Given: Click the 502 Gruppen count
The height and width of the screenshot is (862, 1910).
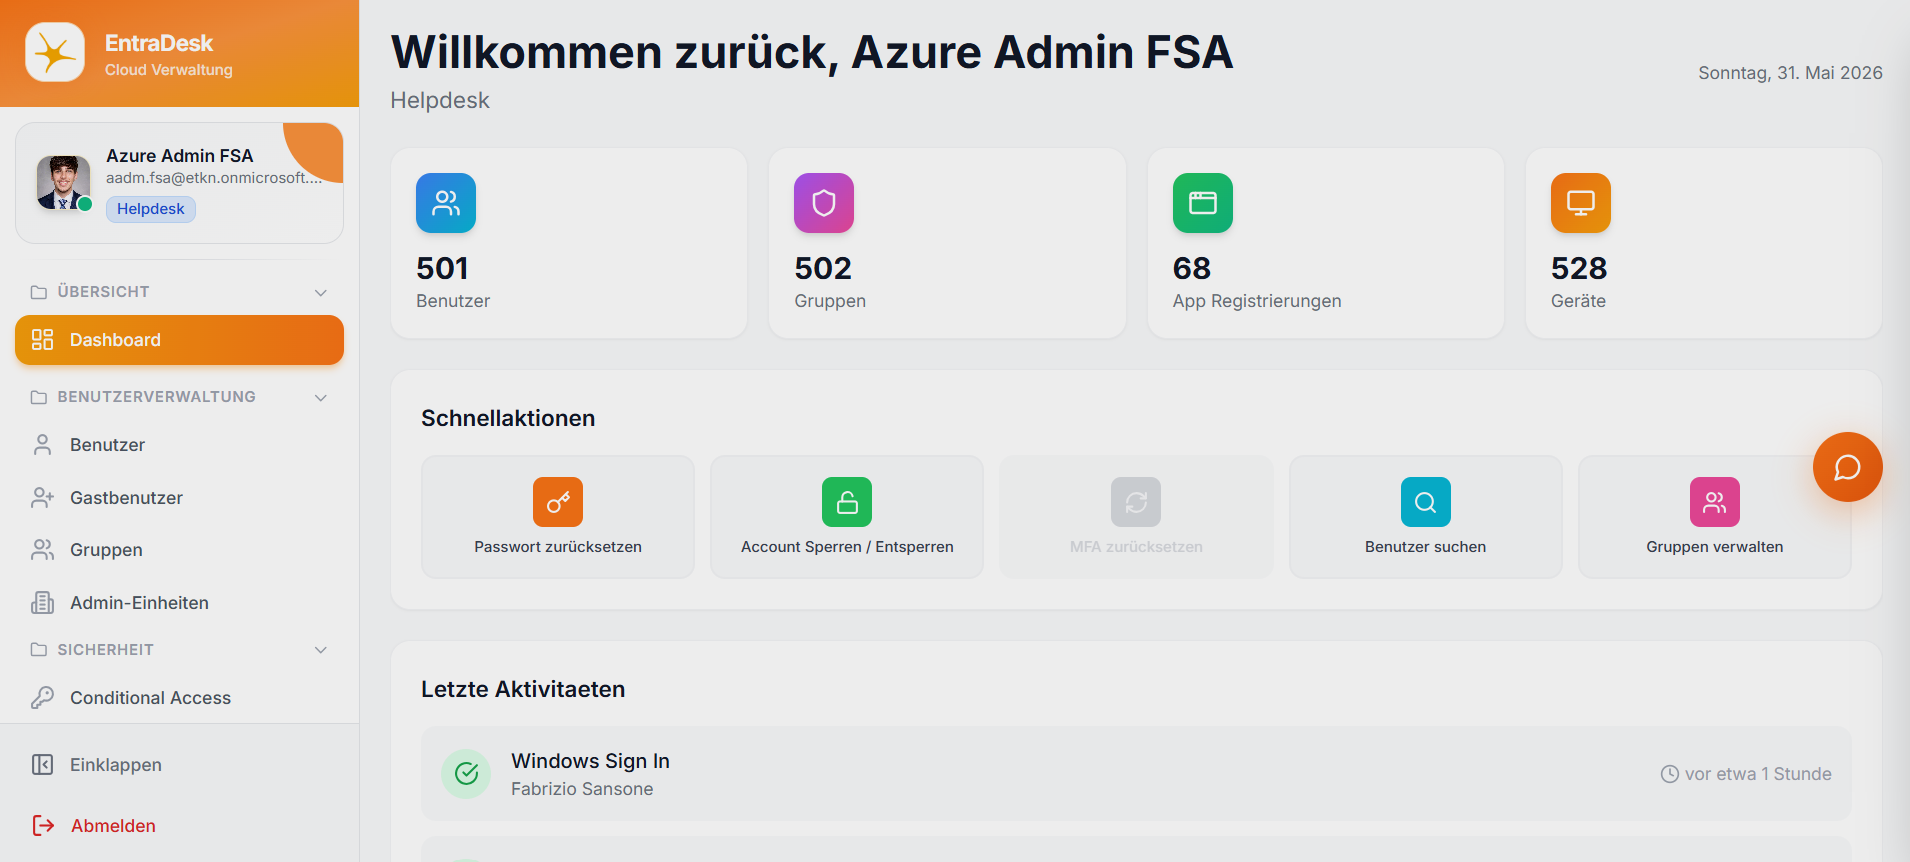Looking at the screenshot, I should coord(823,268).
